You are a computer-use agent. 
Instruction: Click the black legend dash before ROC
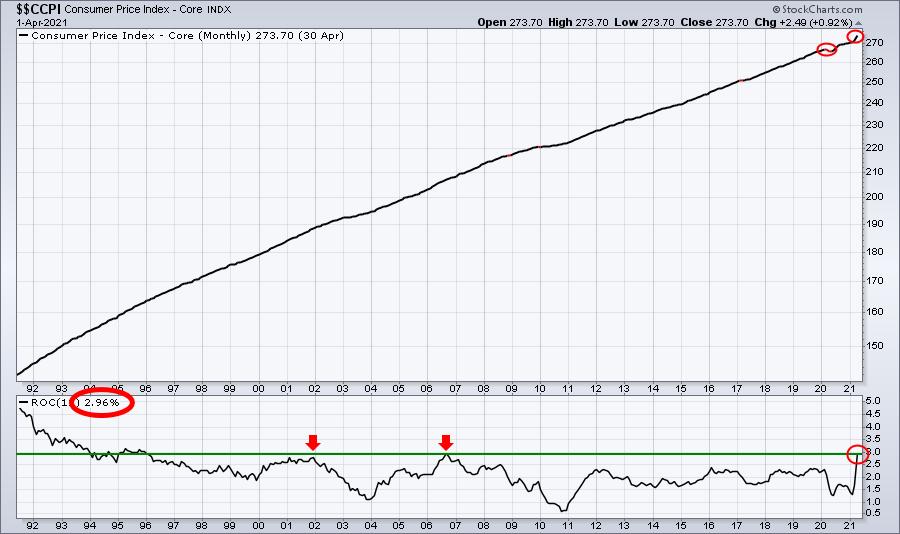(x=24, y=402)
